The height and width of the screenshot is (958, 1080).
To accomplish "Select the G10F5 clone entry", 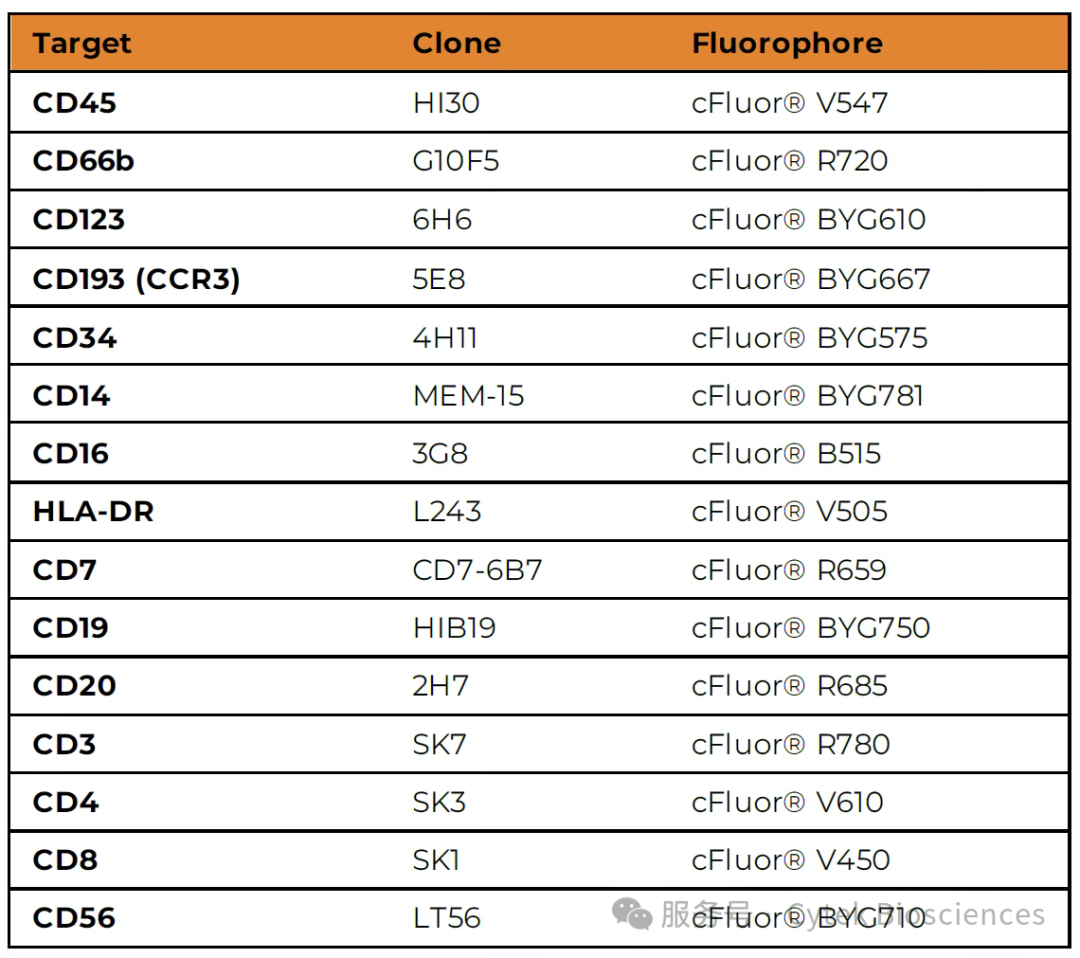I will click(456, 161).
